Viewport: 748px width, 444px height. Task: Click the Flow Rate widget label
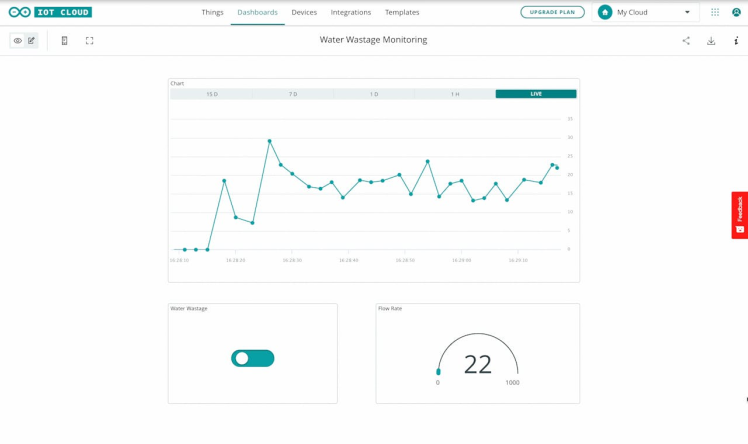pos(390,309)
